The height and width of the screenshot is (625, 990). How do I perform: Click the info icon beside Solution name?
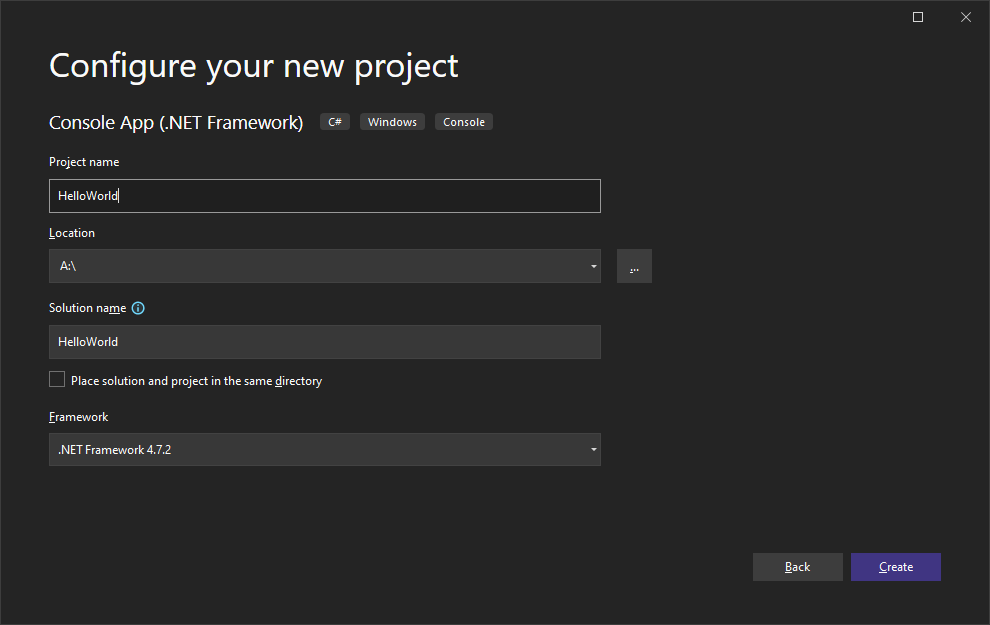(138, 308)
